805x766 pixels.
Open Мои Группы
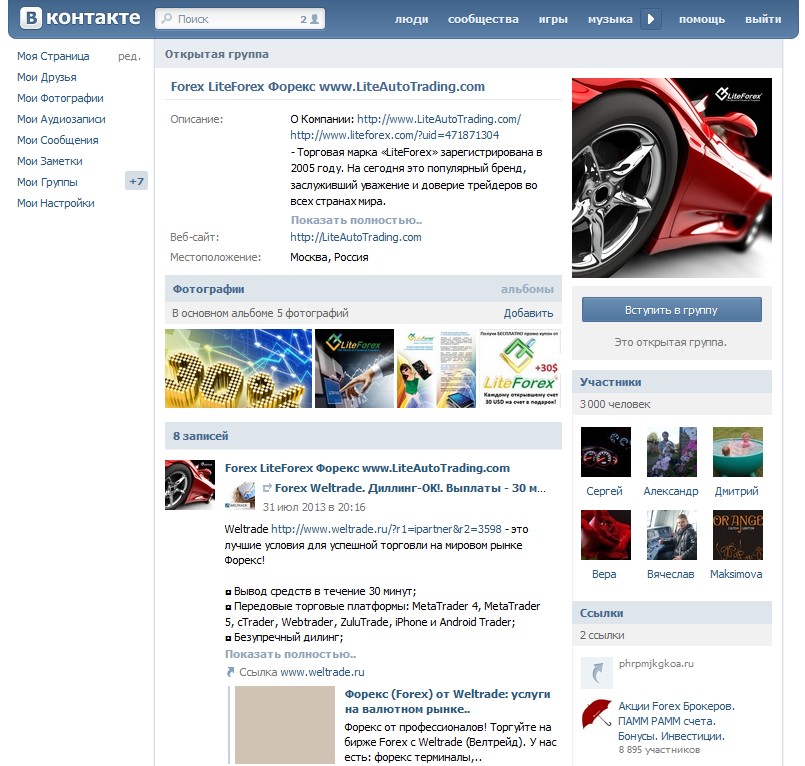(47, 182)
